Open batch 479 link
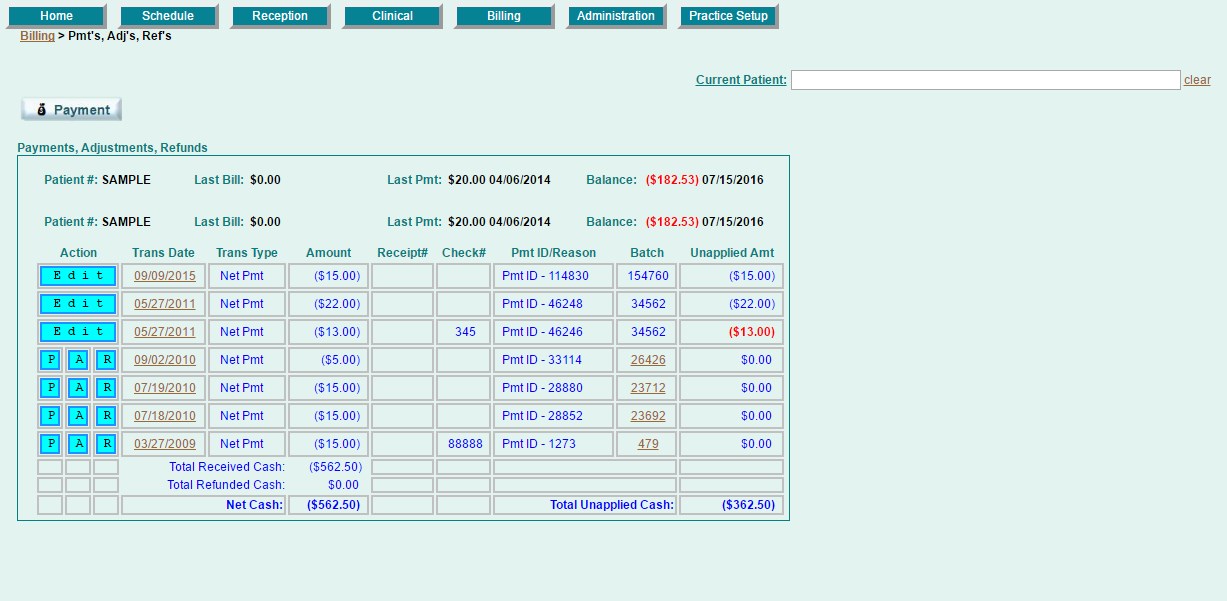Viewport: 1227px width, 601px height. click(648, 444)
